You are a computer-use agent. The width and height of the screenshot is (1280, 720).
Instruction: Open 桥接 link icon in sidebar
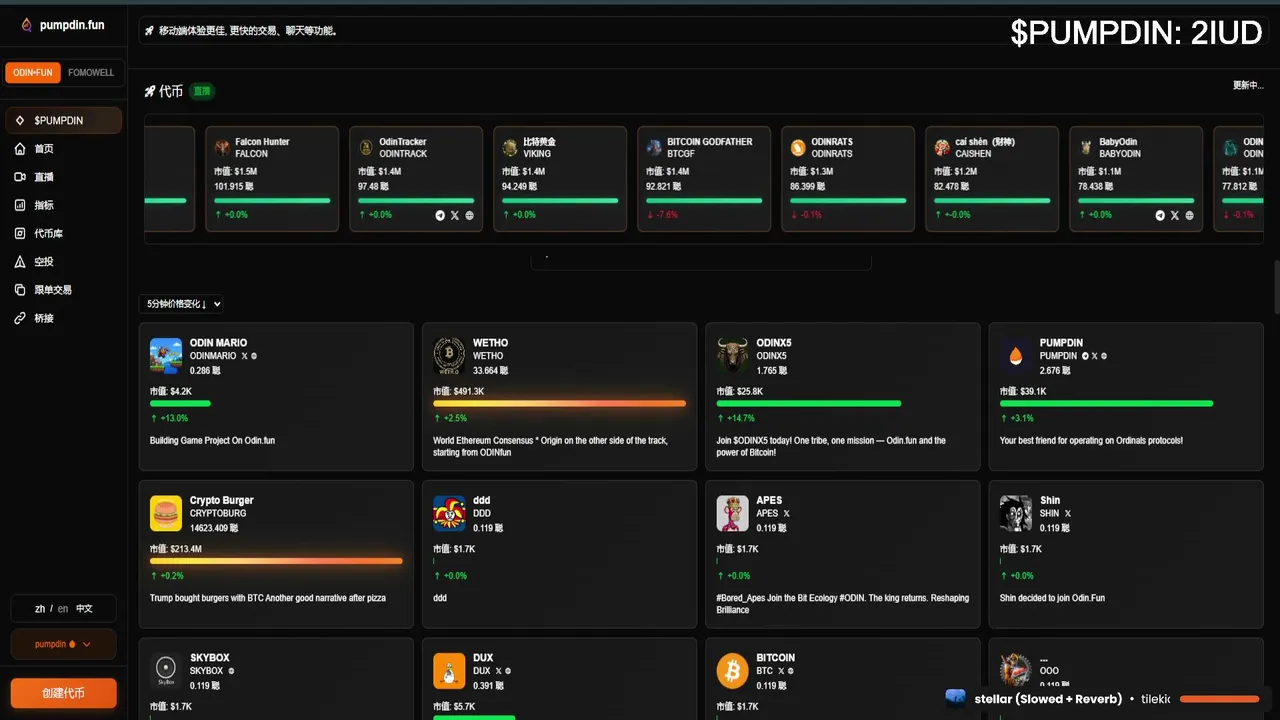click(x=20, y=318)
